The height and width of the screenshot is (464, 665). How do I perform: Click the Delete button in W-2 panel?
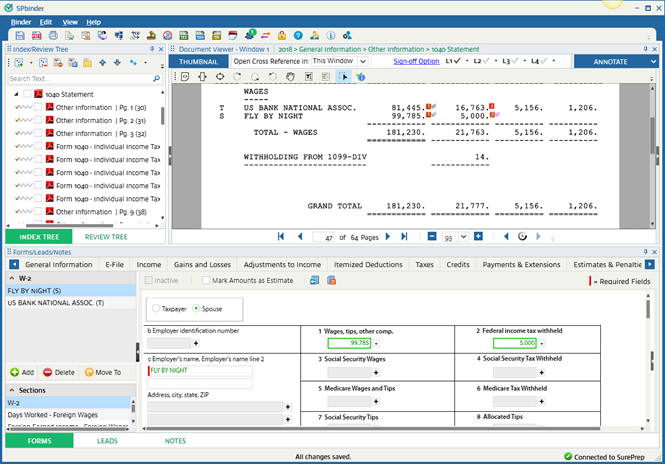click(58, 372)
